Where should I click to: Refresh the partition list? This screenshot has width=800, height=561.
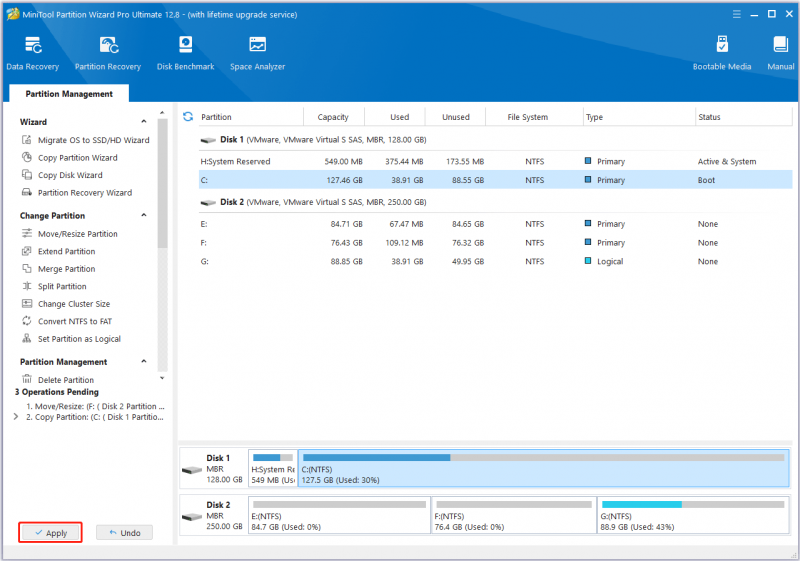pyautogui.click(x=188, y=117)
